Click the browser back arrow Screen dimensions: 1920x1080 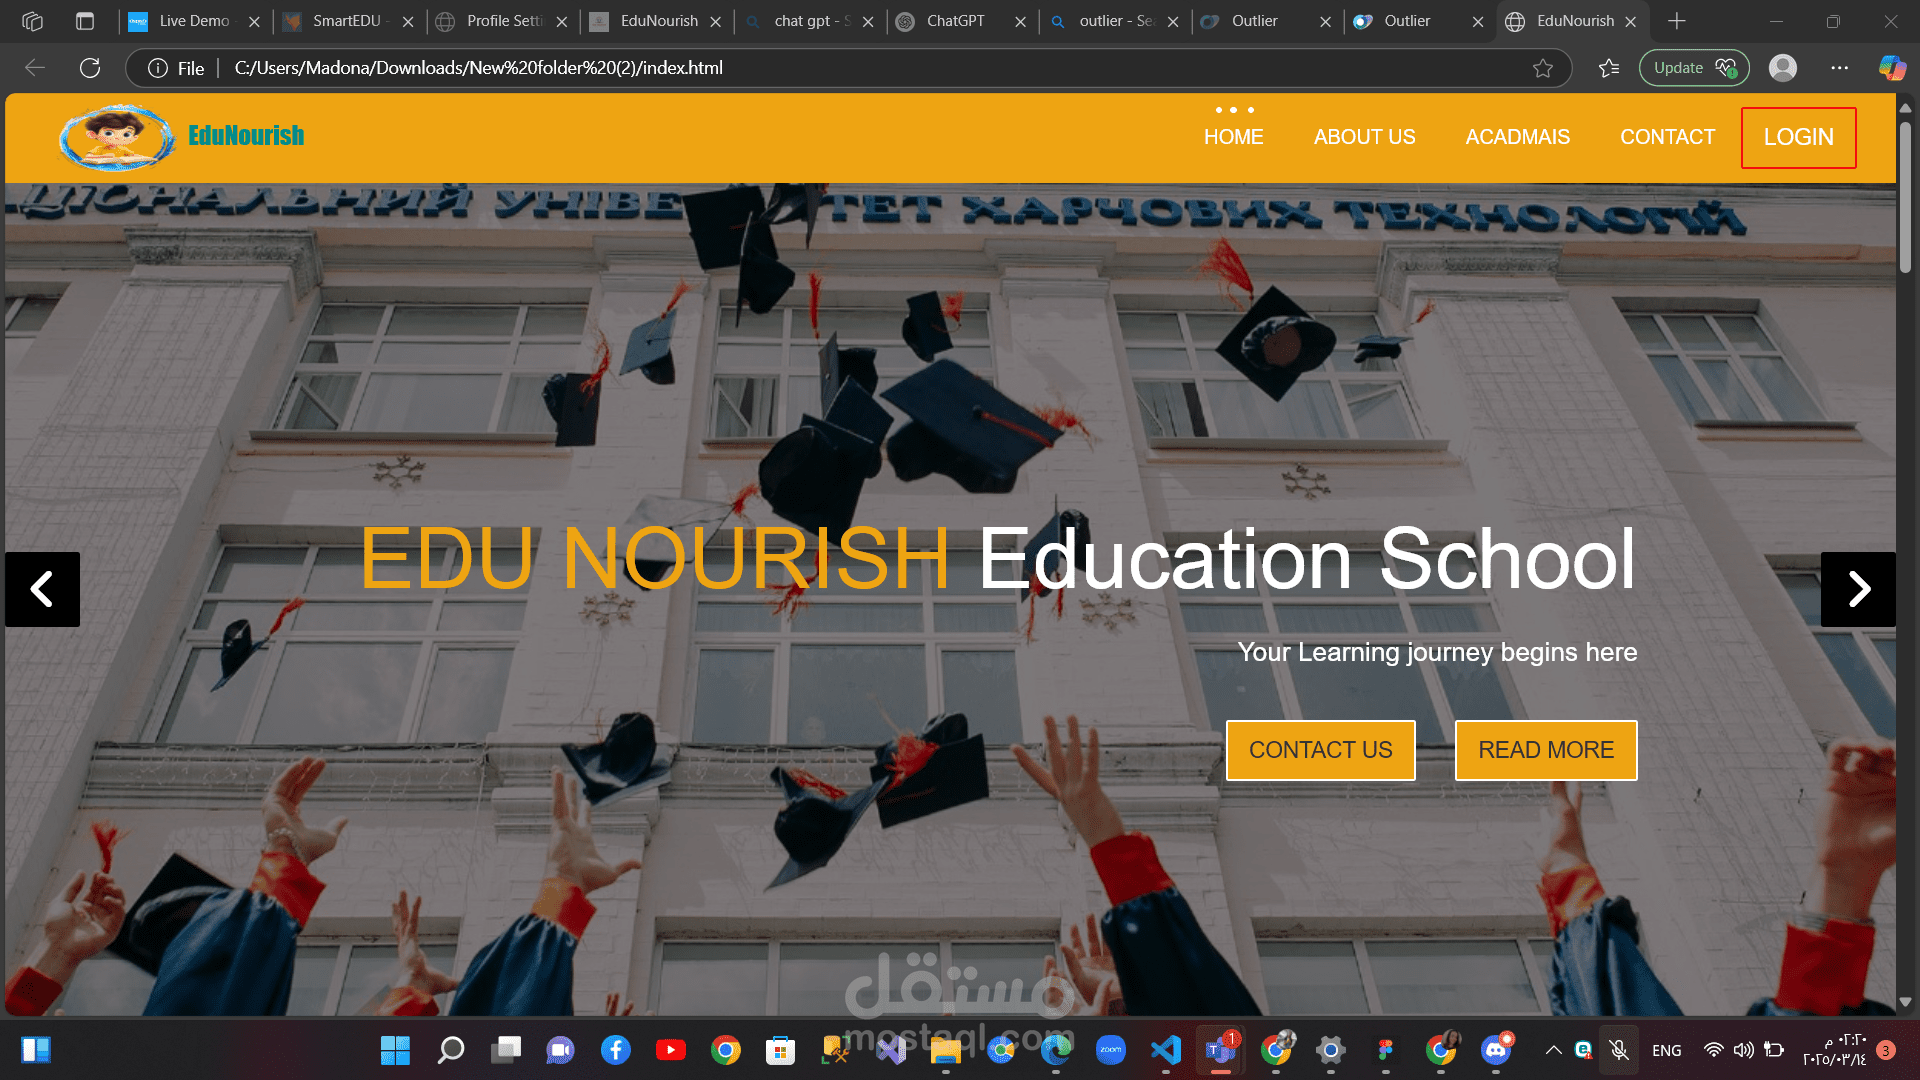[35, 68]
